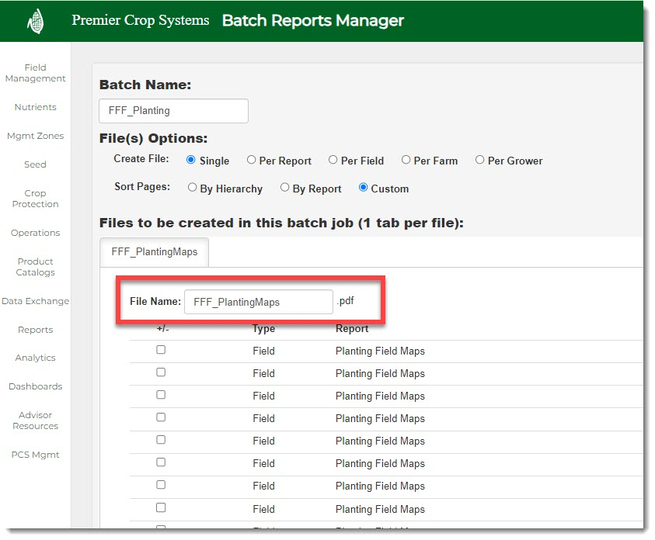This screenshot has height=540, width=655.
Task: Check the fourth Planting Field Maps row
Action: pyautogui.click(x=161, y=417)
